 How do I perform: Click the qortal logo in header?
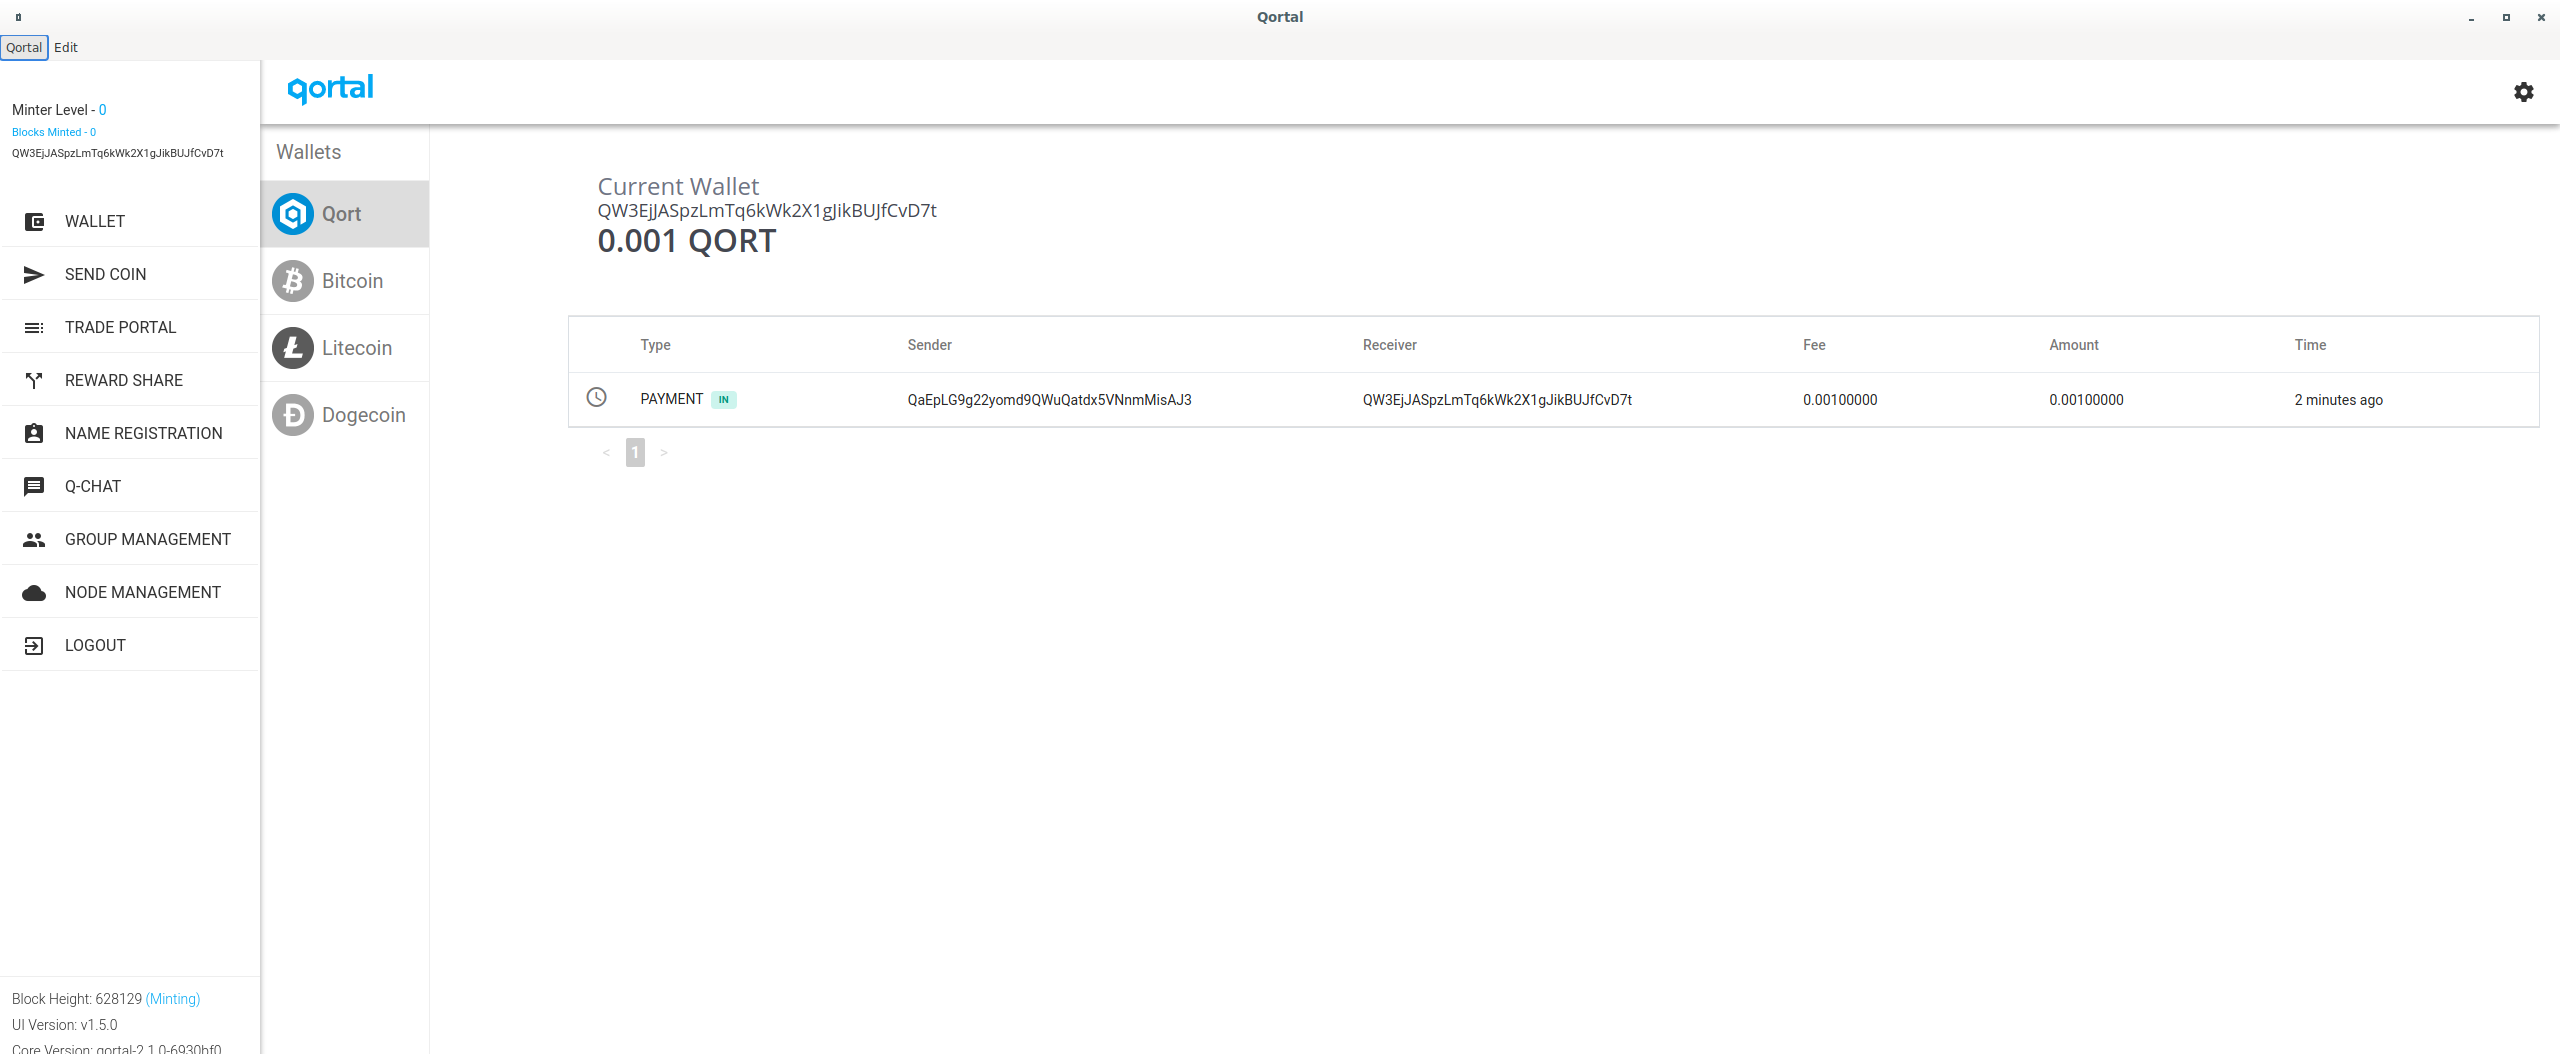pos(331,89)
